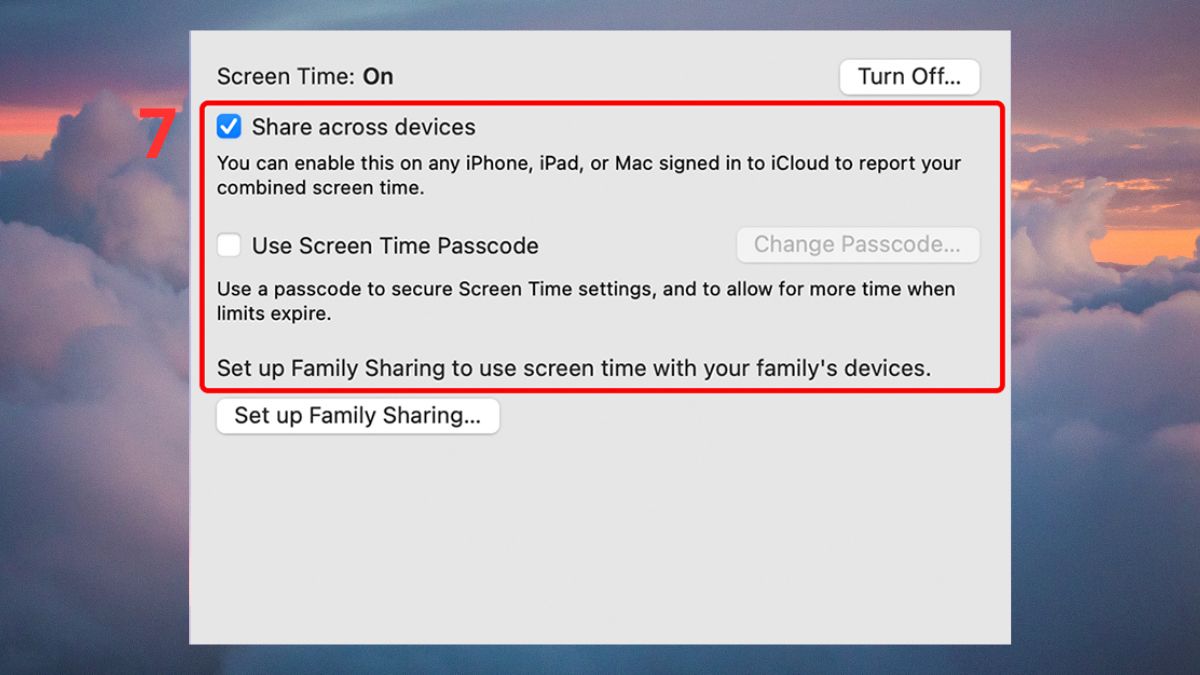Viewport: 1200px width, 675px height.
Task: Click the "Screen Time:" heading label
Action: click(286, 77)
